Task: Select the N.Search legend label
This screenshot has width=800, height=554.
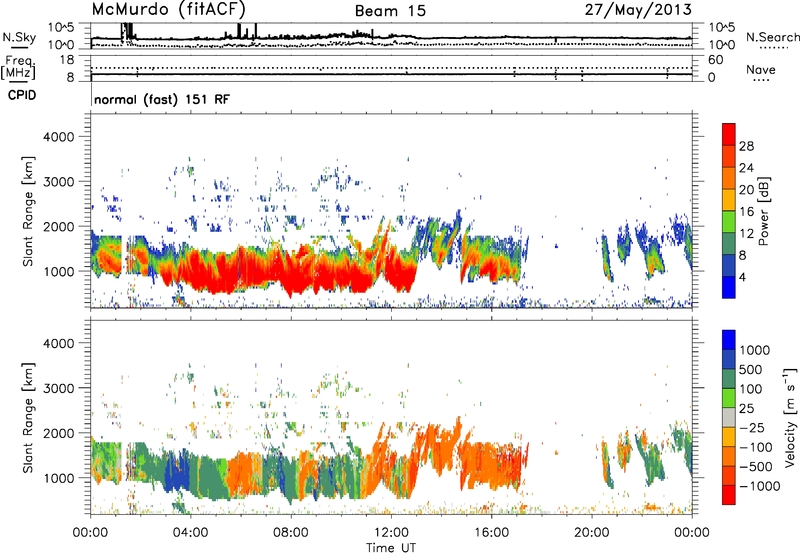Action: click(x=772, y=37)
